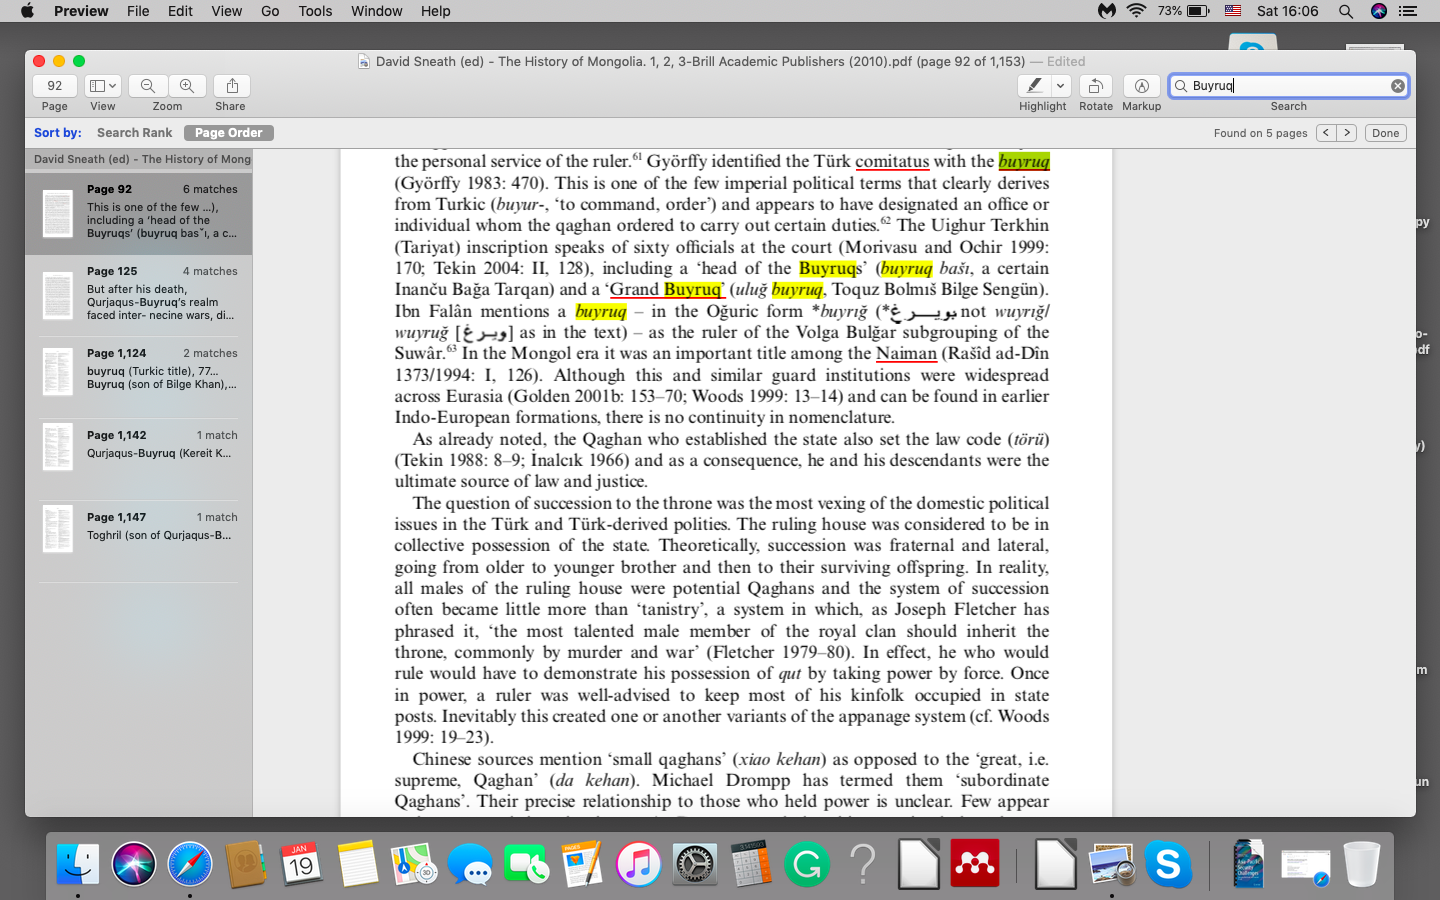Screen dimensions: 1440x900
Task: Open the Share button in toolbar
Action: point(231,86)
